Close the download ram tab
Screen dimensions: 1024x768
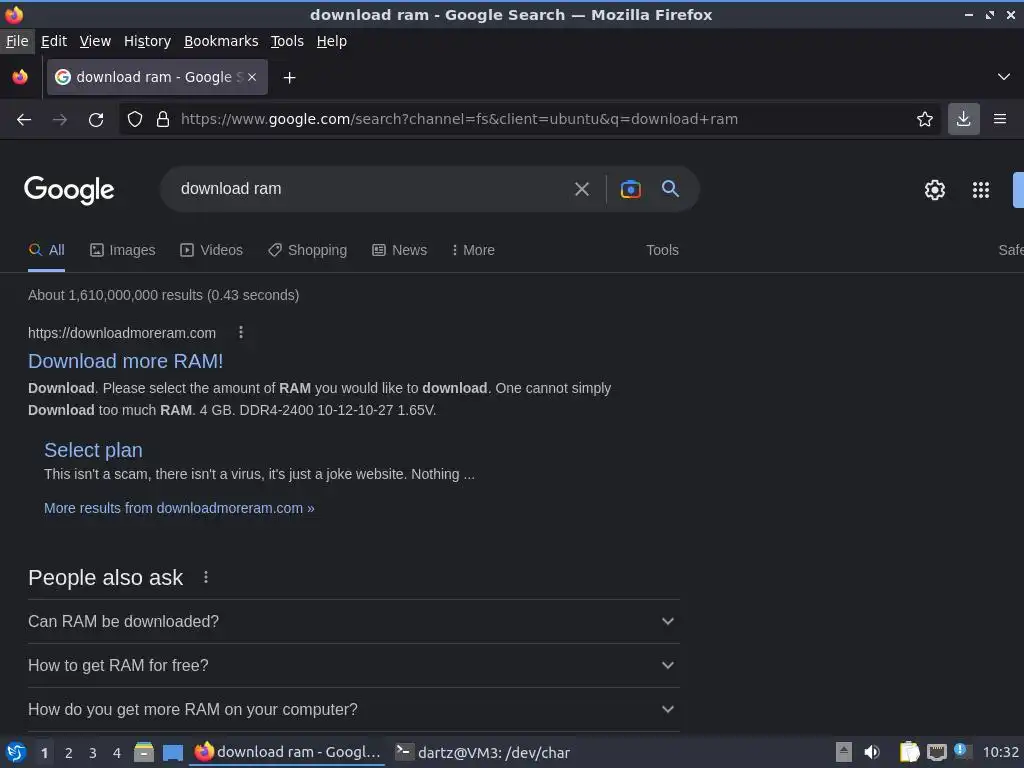click(252, 77)
